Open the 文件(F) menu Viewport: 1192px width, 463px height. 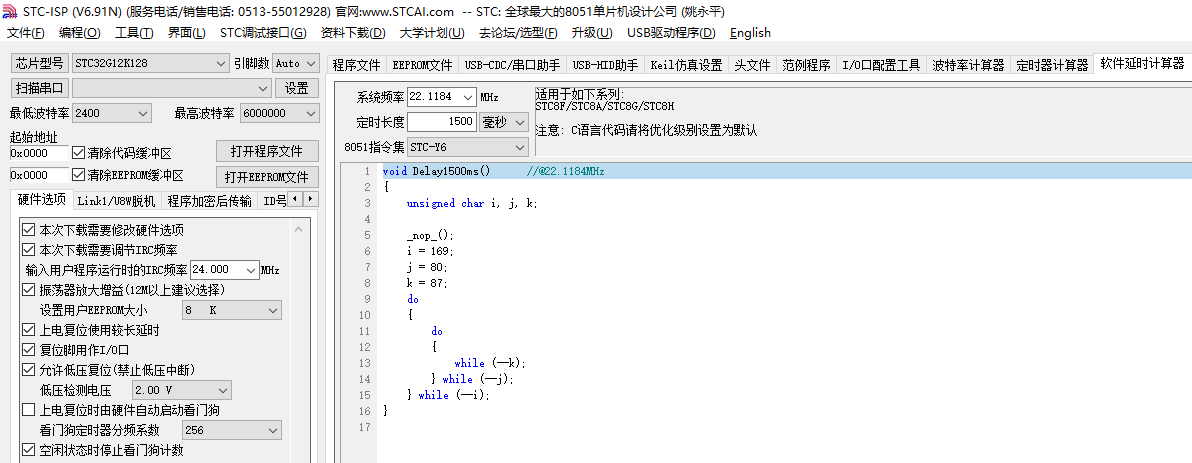pos(26,33)
